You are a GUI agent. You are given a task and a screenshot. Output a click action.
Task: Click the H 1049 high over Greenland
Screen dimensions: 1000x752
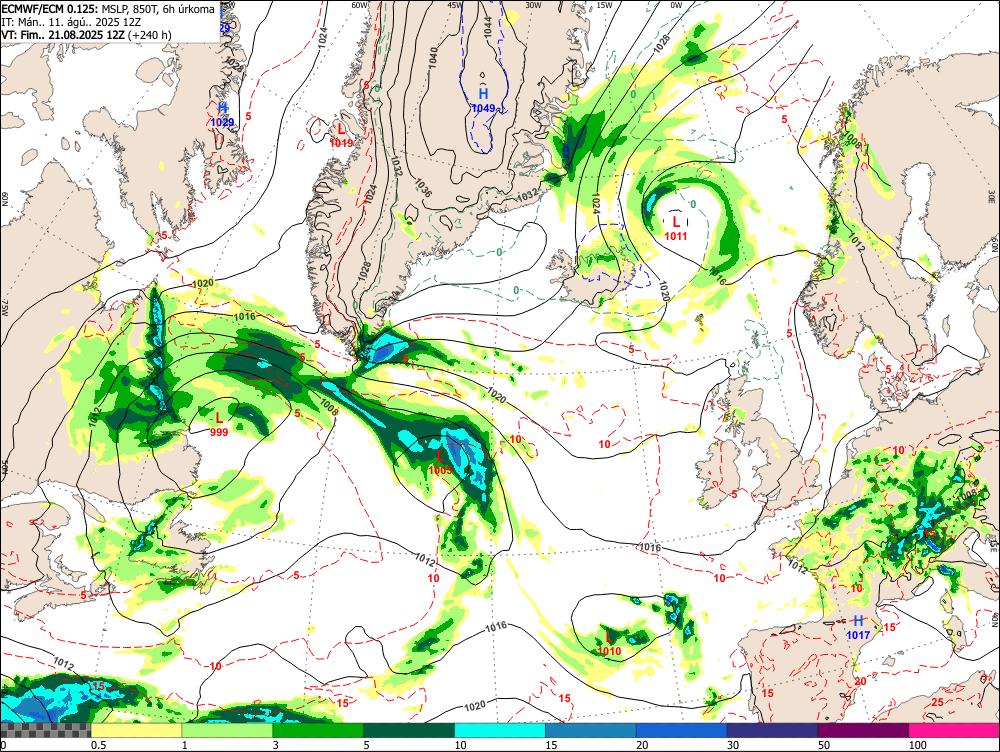(483, 101)
